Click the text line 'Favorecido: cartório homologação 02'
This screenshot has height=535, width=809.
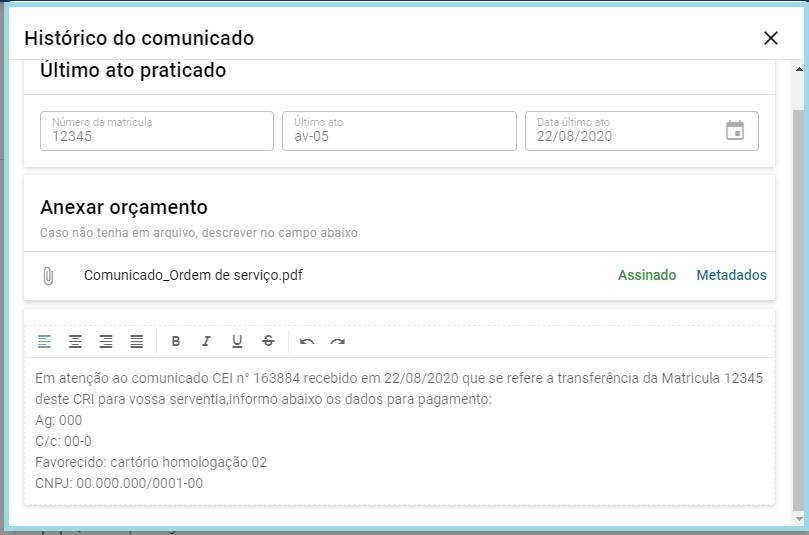[x=151, y=462]
